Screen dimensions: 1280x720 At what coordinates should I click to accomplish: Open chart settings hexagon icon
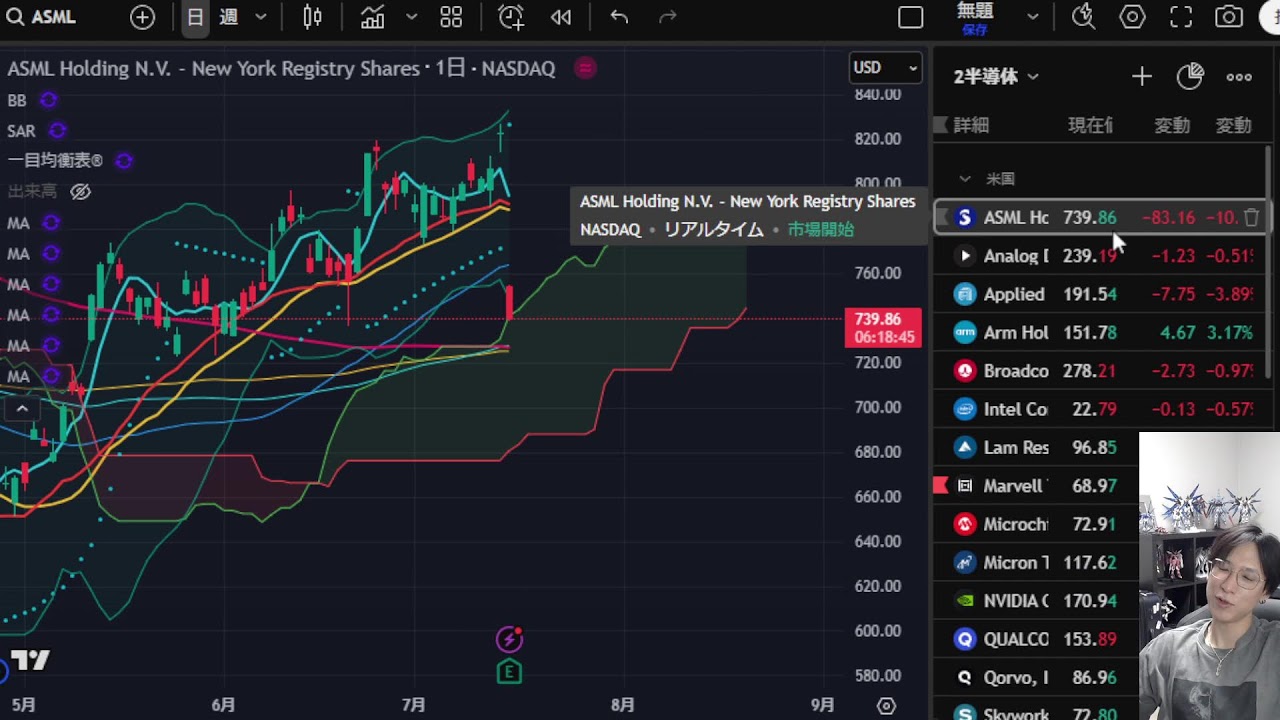(1132, 17)
